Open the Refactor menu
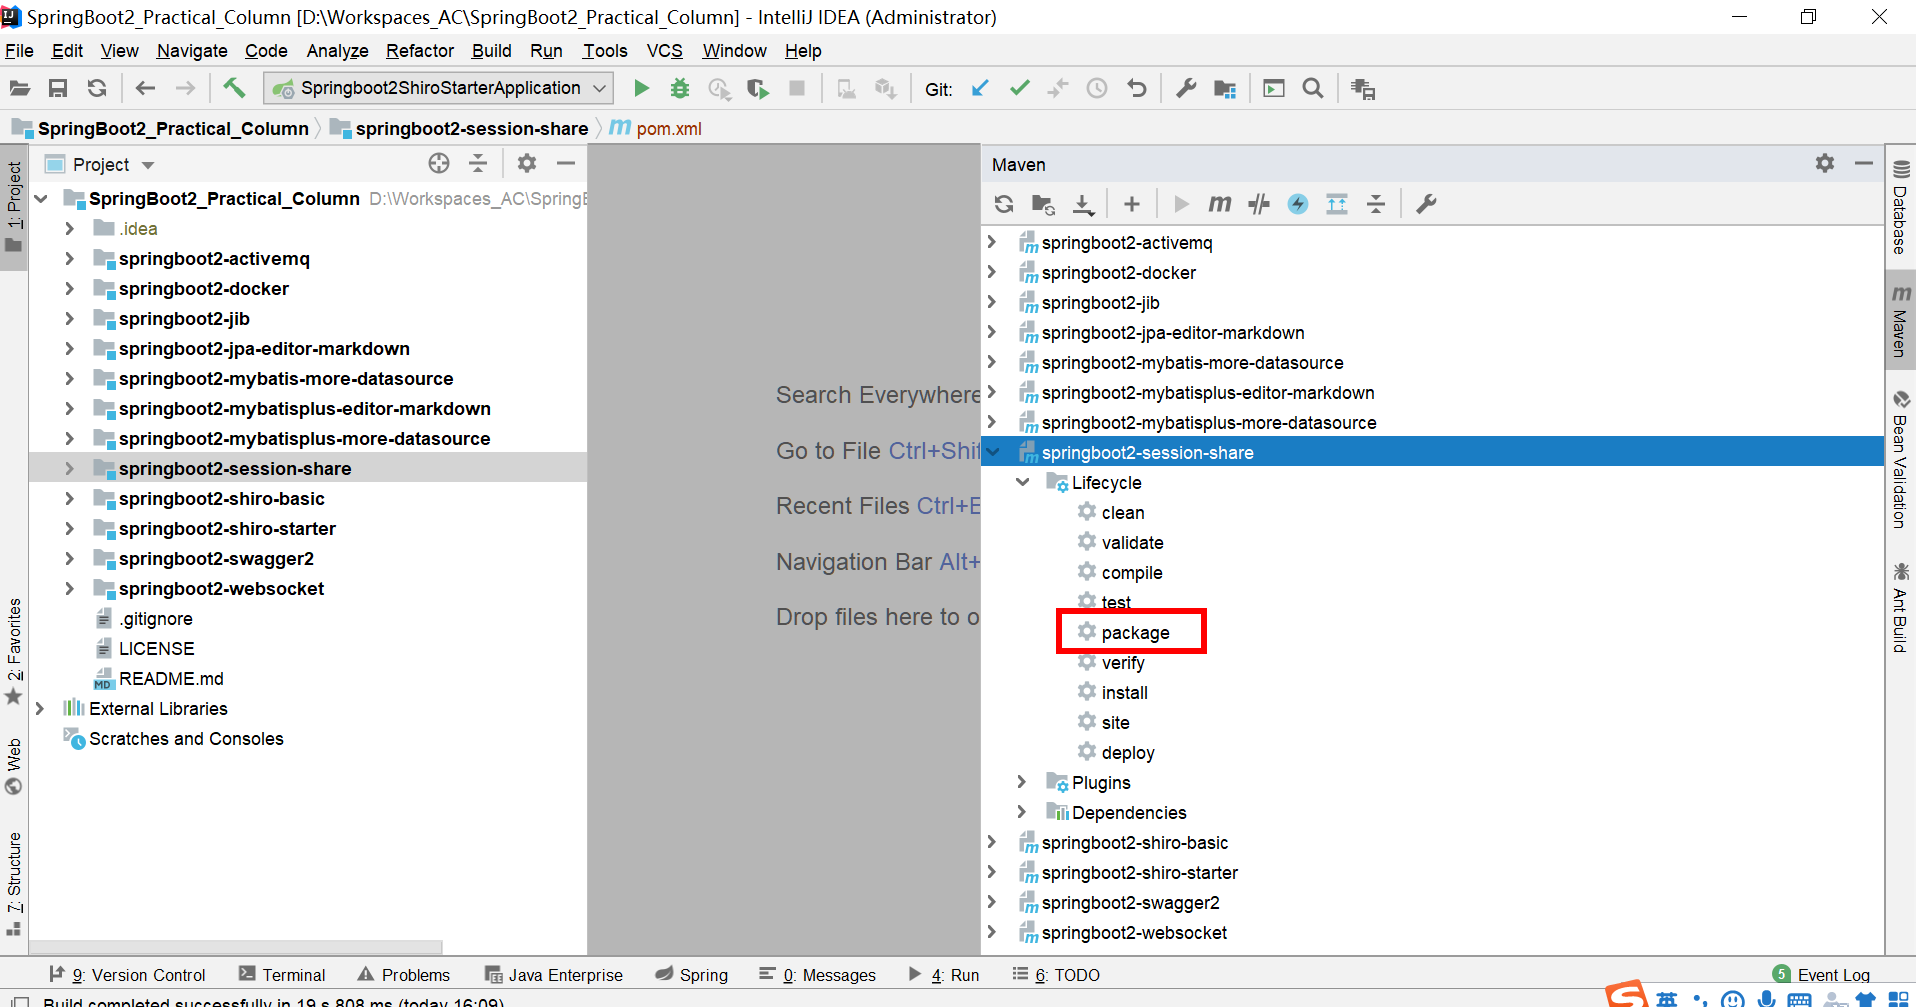The height and width of the screenshot is (1007, 1916). point(420,51)
